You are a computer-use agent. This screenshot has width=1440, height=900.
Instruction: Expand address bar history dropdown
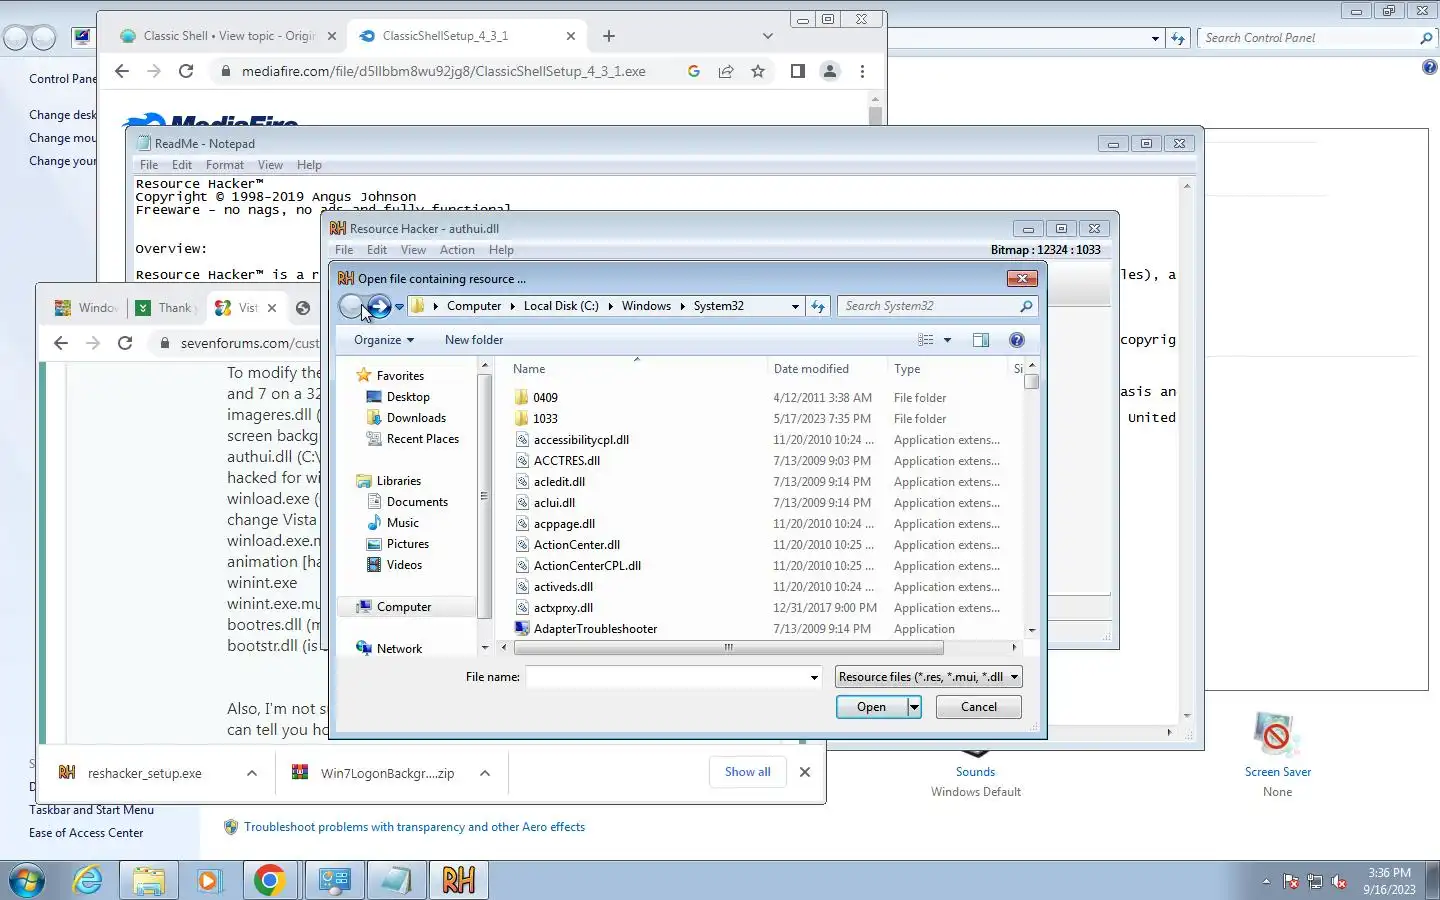click(795, 307)
